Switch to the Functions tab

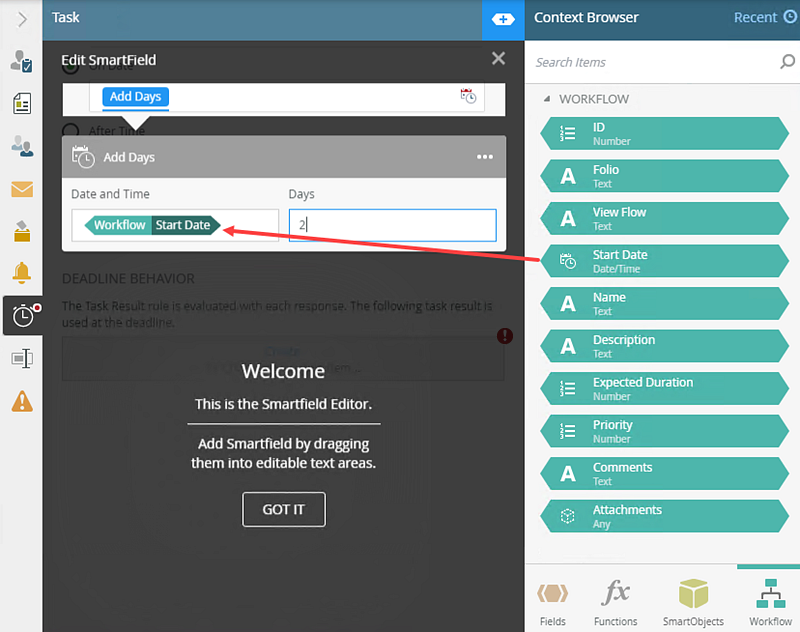click(x=615, y=602)
